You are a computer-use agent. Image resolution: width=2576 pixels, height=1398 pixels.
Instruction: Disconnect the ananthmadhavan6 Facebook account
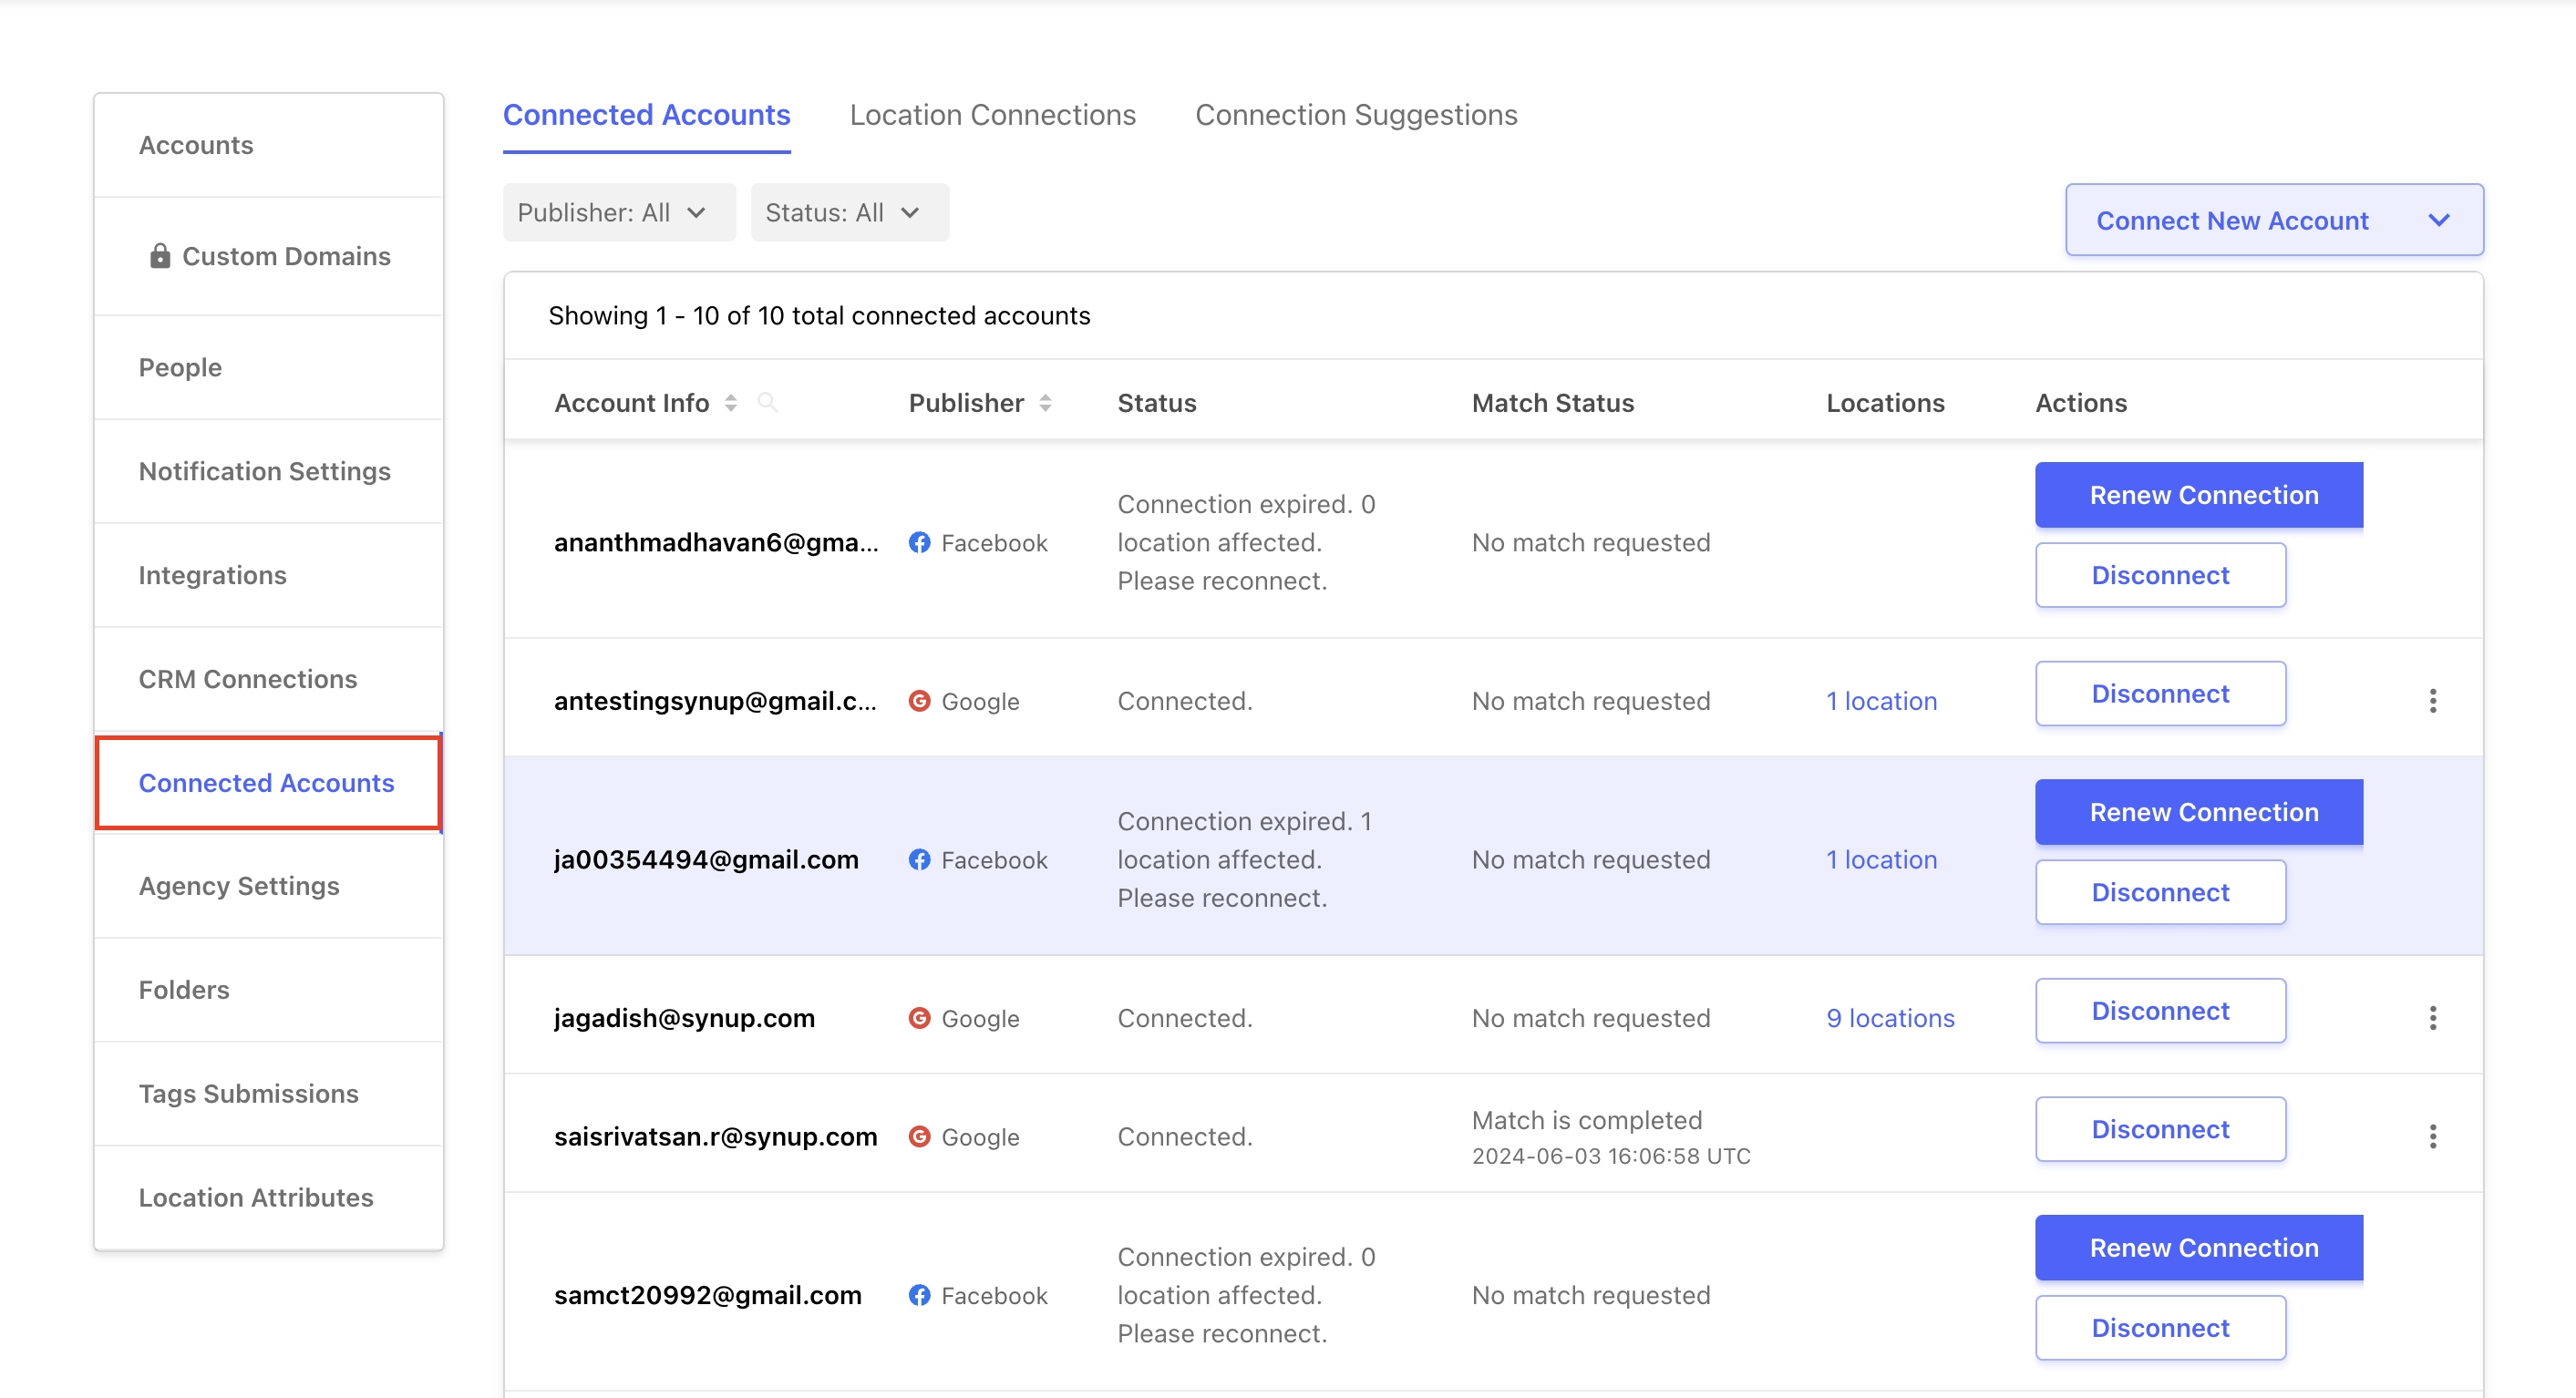(2160, 575)
